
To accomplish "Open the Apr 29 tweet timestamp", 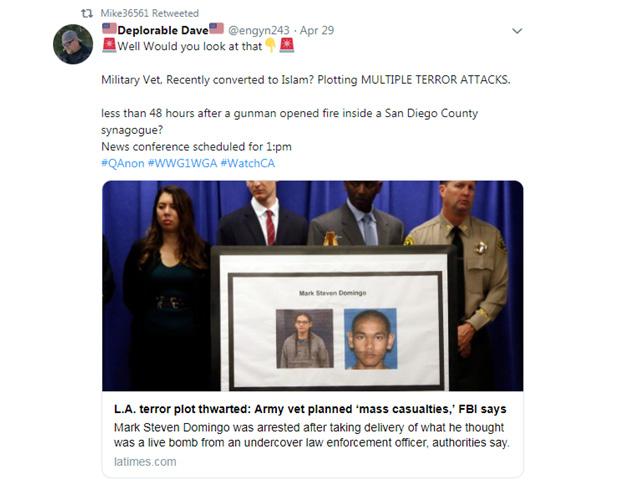I will (317, 30).
